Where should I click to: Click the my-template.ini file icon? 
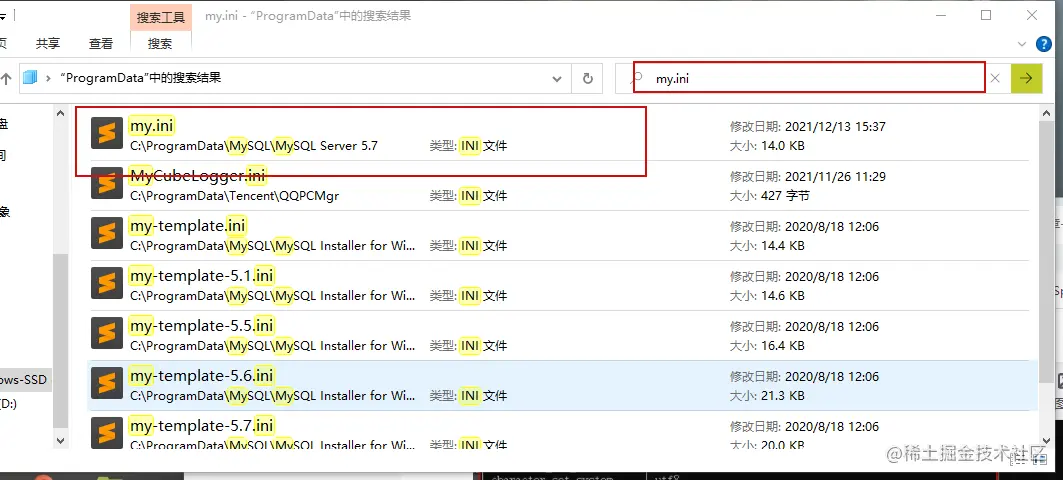107,234
